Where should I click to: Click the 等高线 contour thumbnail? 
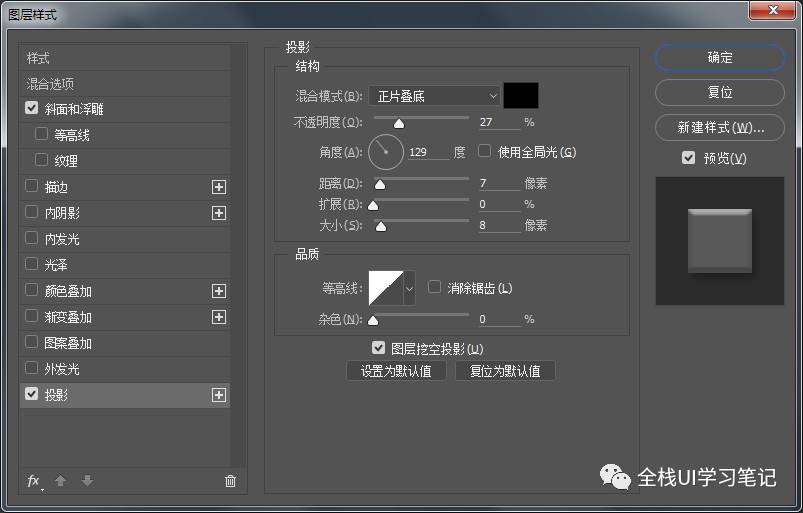coord(386,288)
